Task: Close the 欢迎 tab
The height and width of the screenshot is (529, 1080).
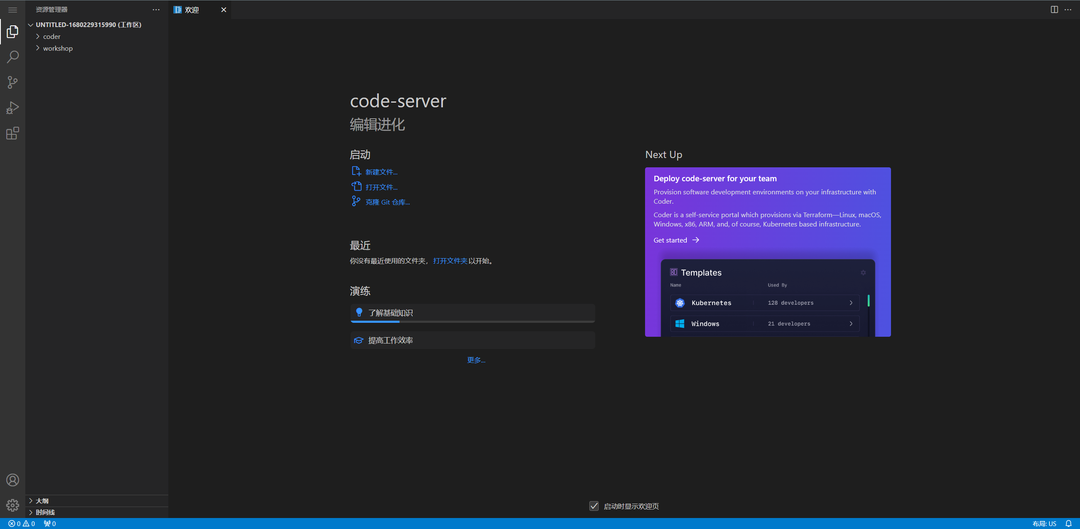Action: (x=223, y=10)
